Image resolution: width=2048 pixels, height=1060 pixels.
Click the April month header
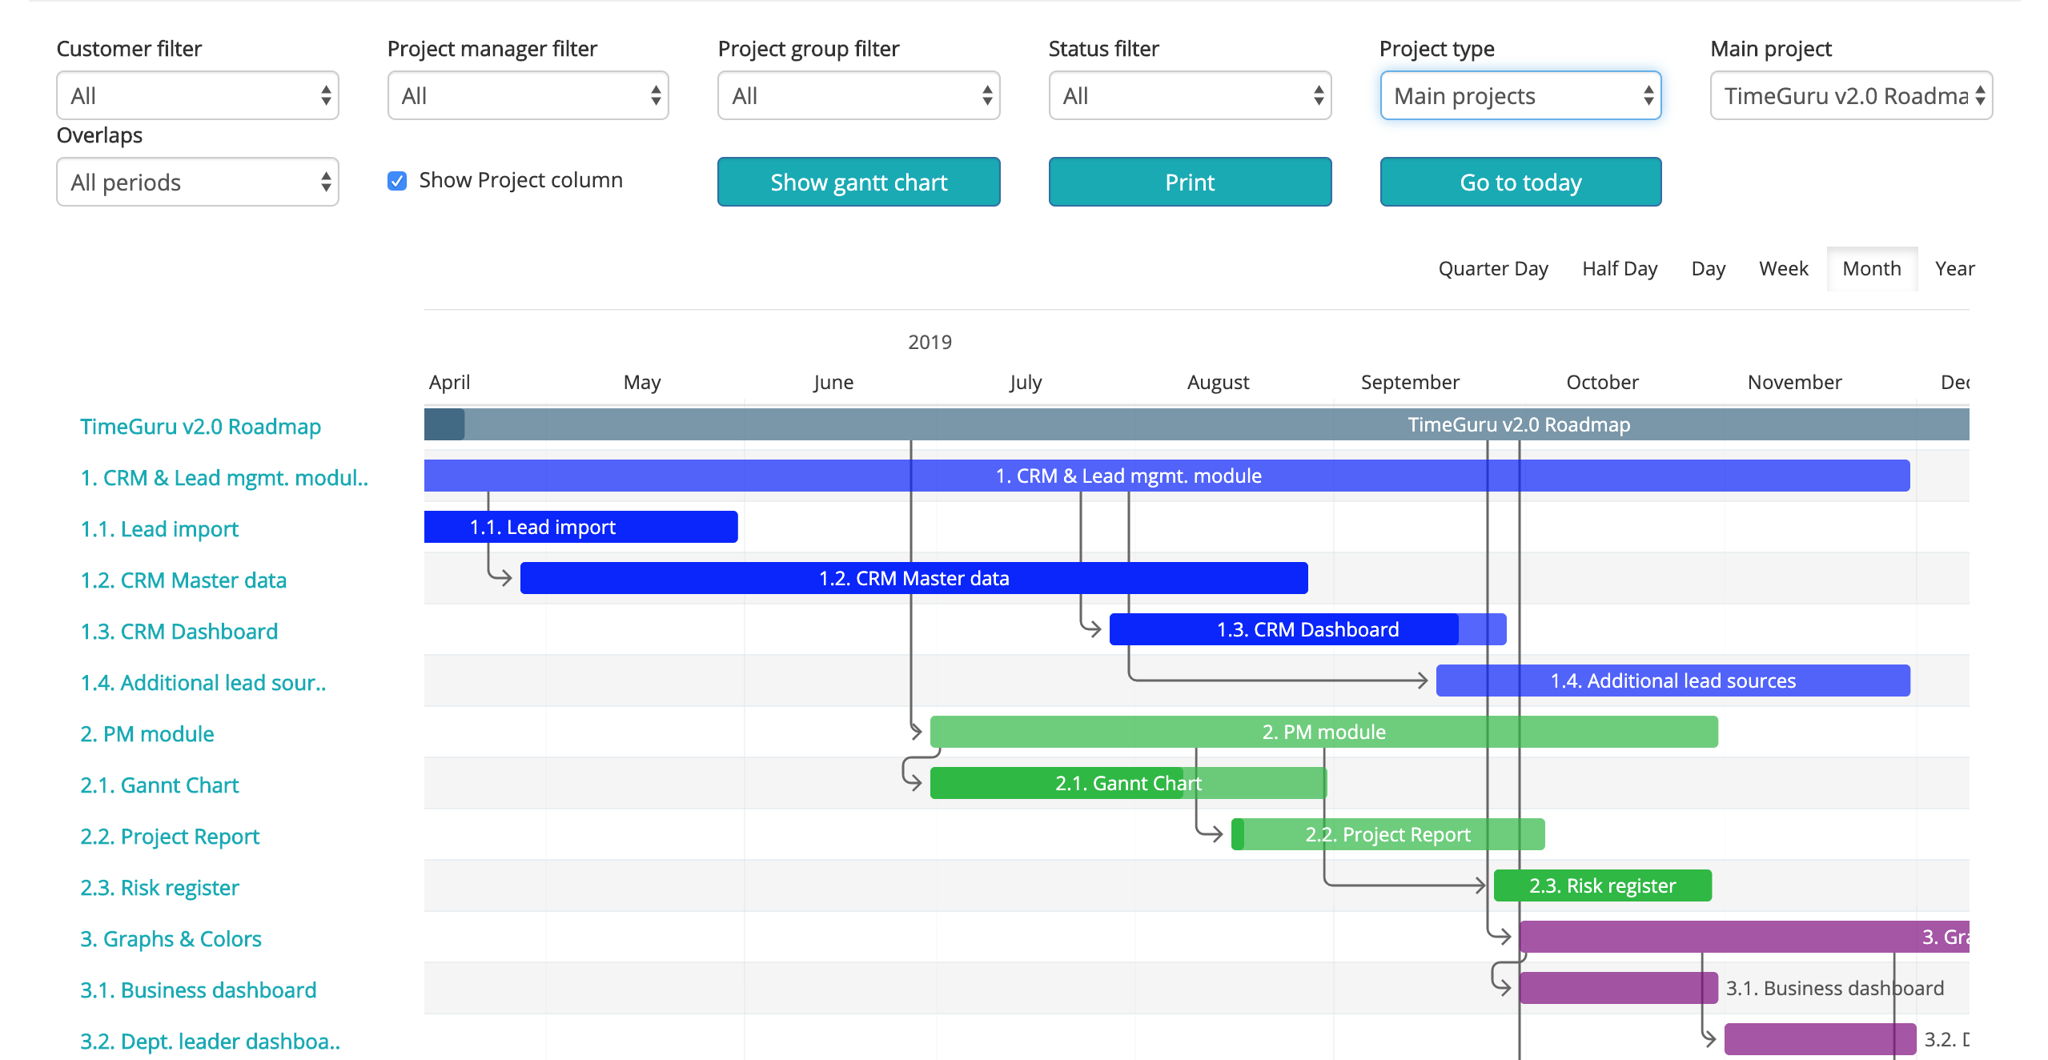point(449,382)
